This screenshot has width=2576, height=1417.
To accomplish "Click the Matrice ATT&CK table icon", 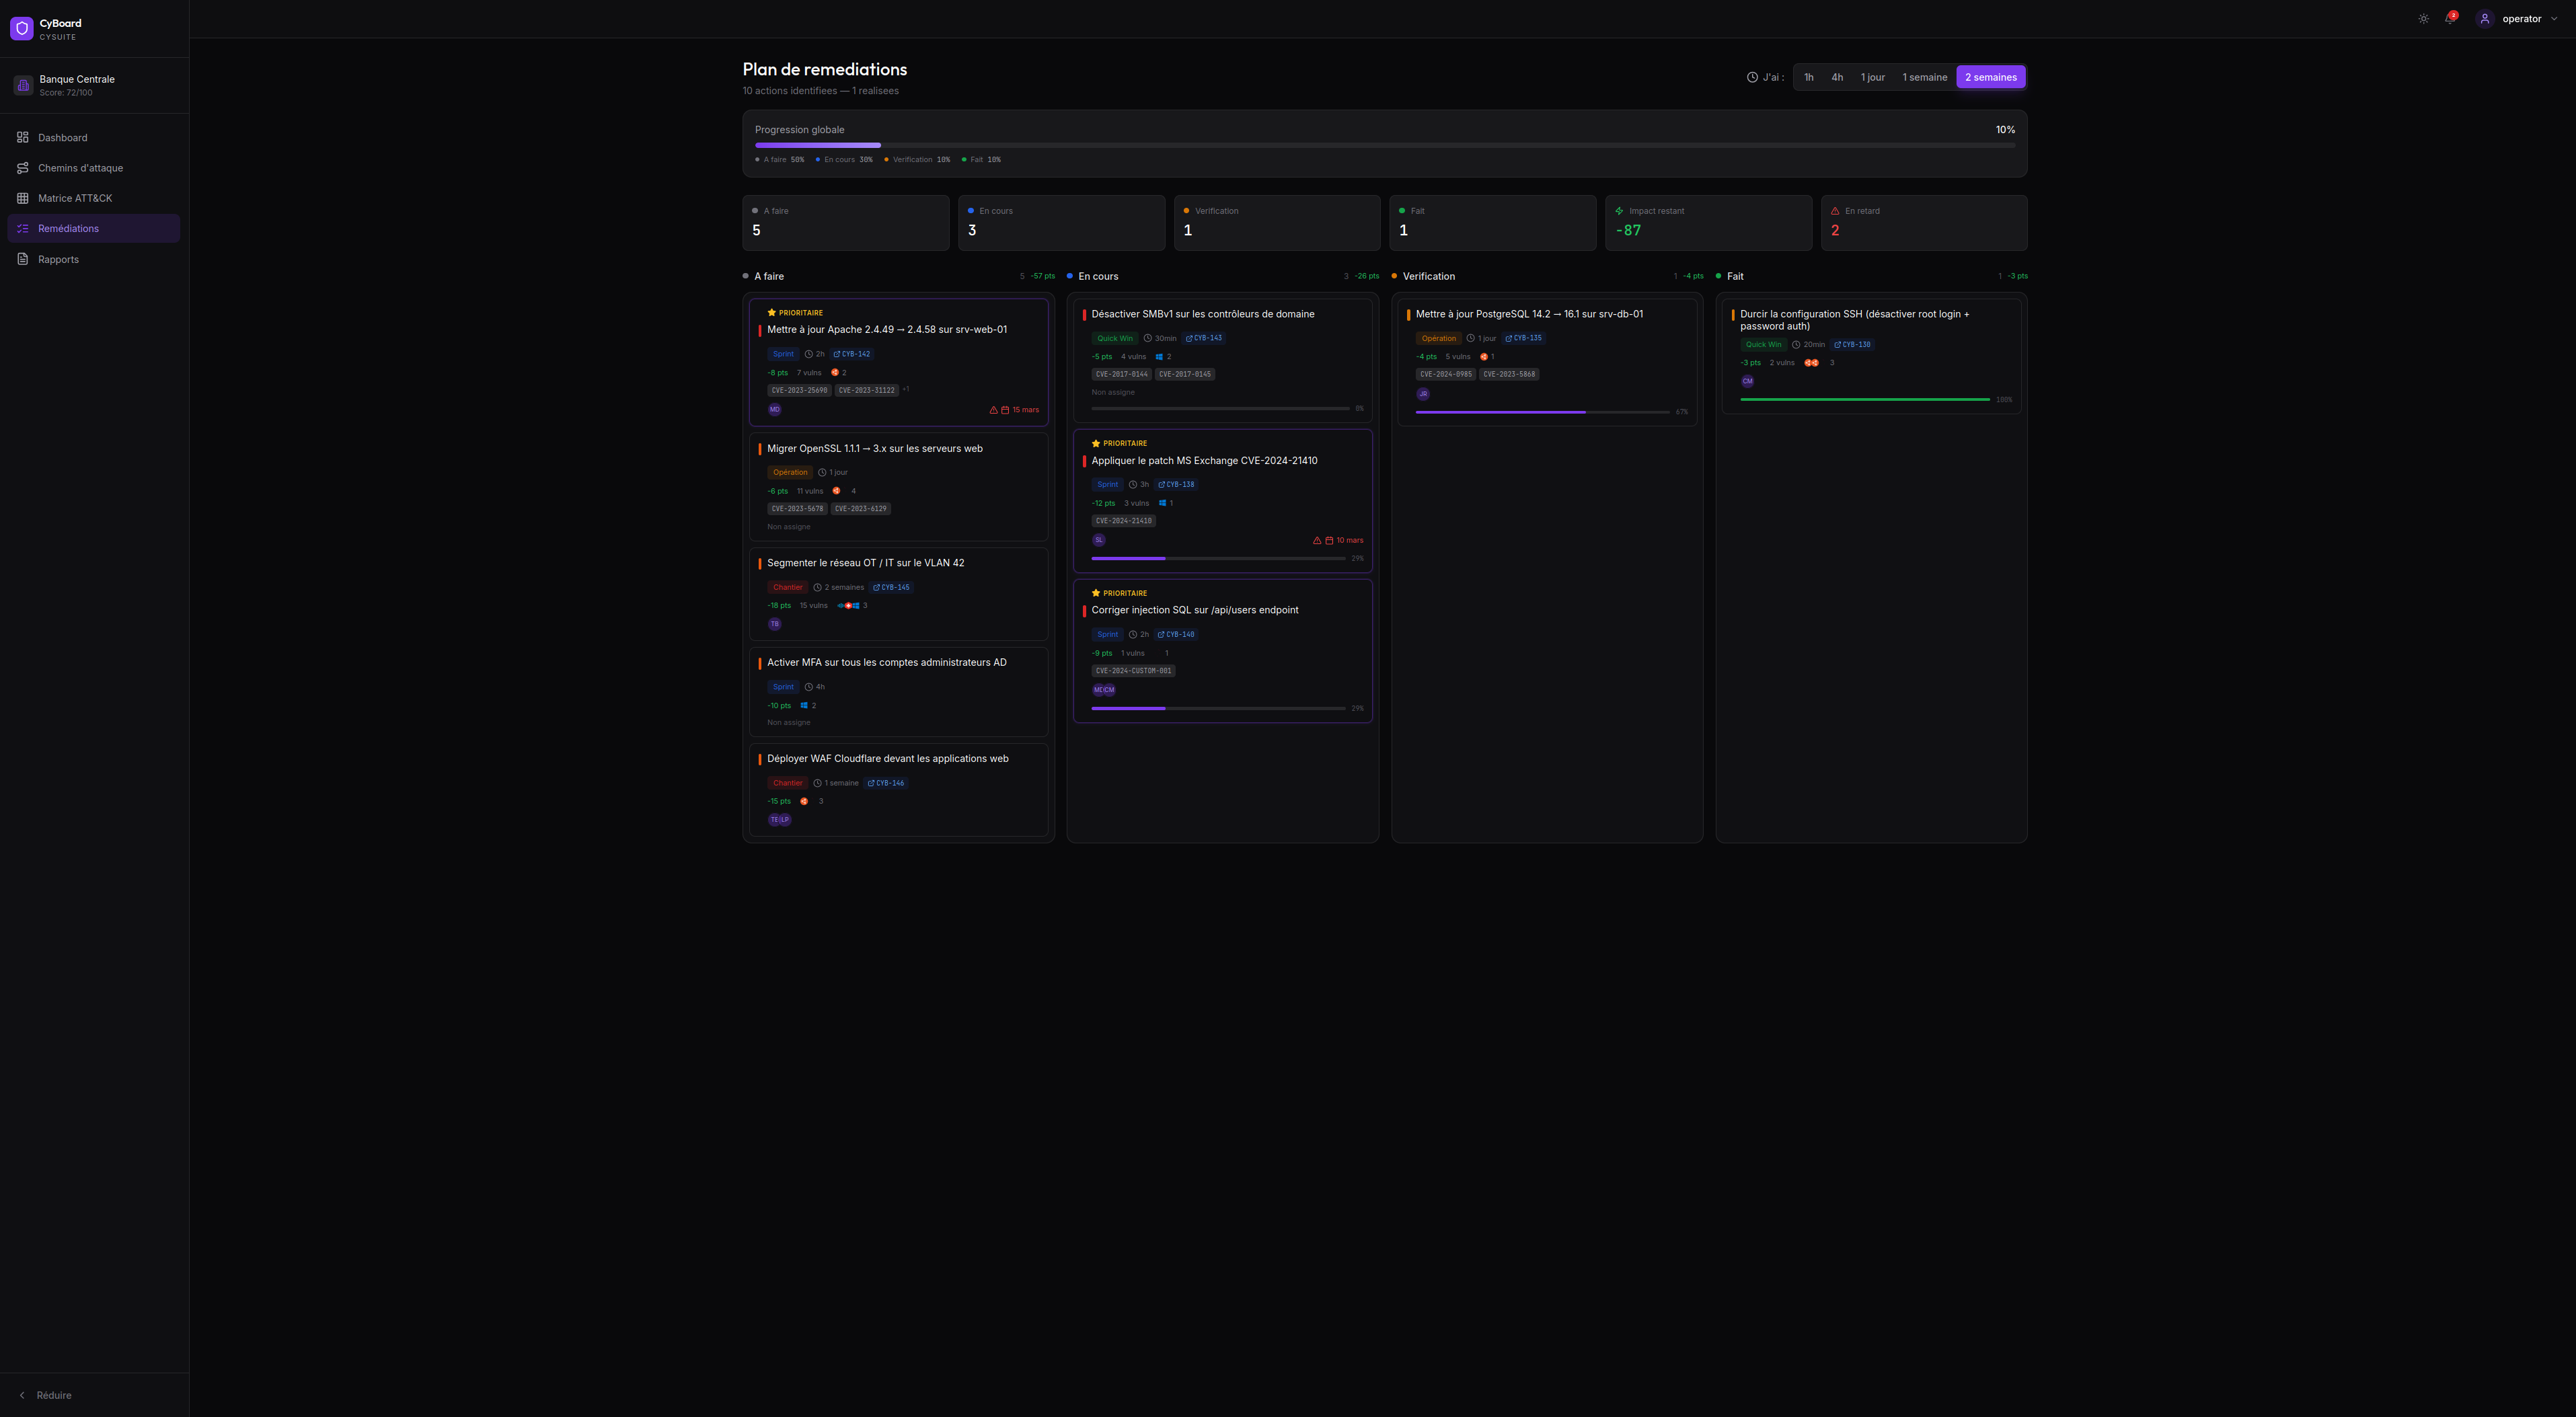I will (23, 198).
